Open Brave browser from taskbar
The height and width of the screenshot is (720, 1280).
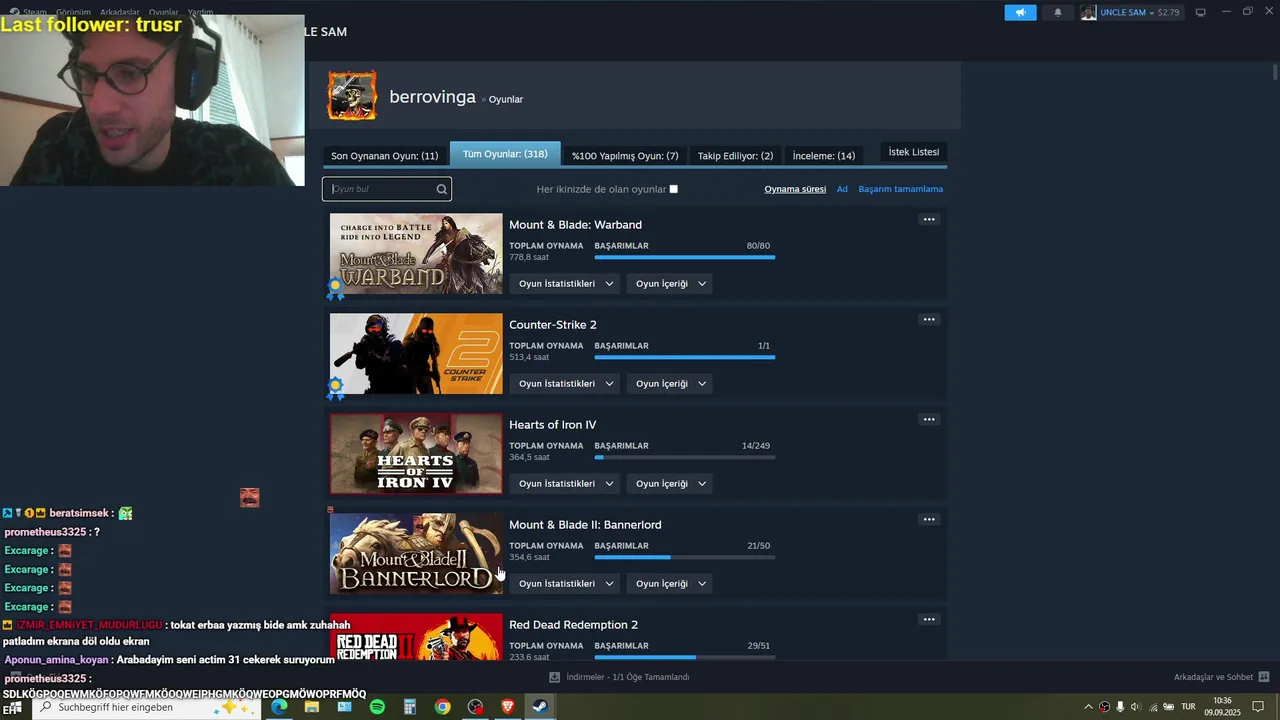(507, 707)
